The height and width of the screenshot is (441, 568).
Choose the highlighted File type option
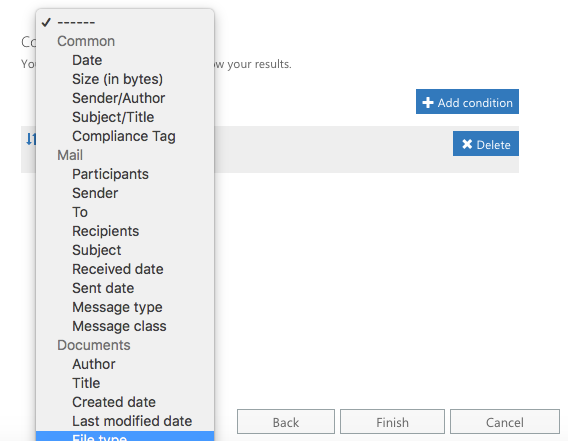(x=125, y=436)
